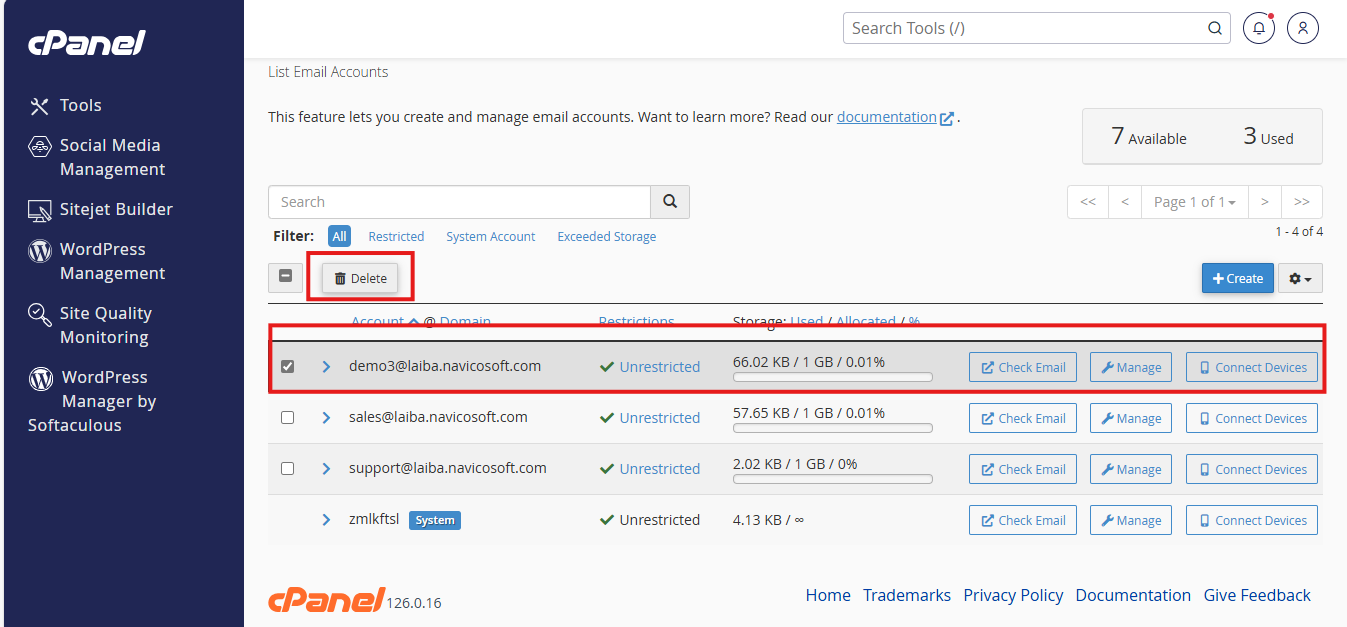Open the user account icon menu
Image resolution: width=1347 pixels, height=627 pixels.
tap(1302, 28)
